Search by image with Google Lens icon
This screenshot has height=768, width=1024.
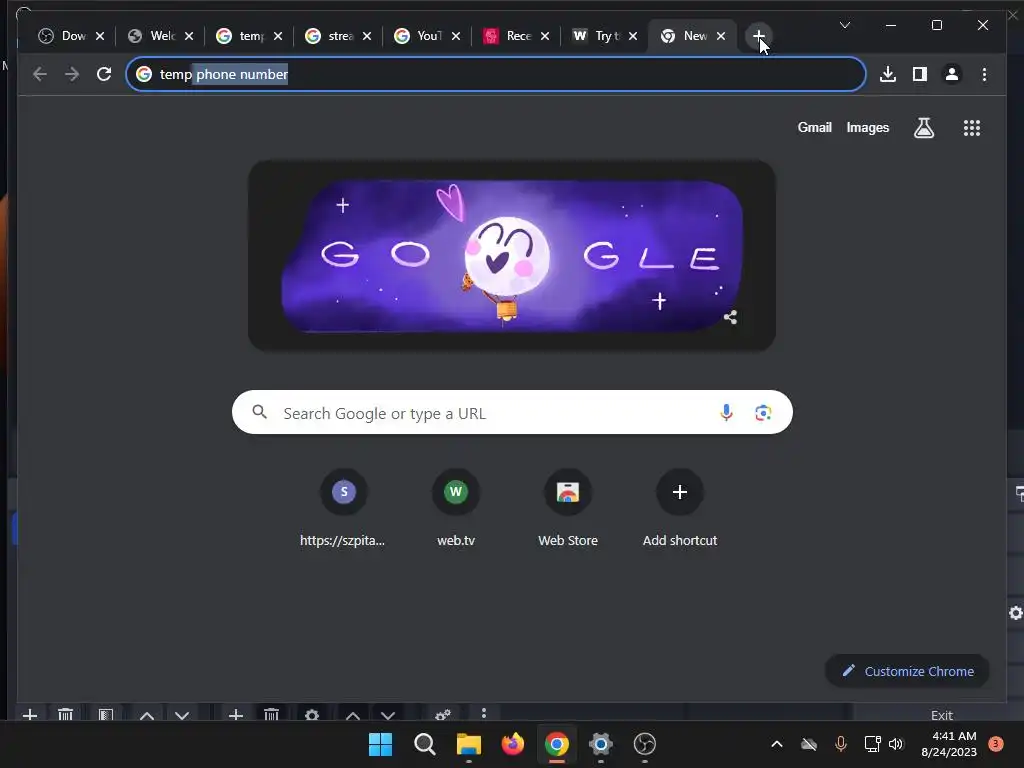[763, 413]
